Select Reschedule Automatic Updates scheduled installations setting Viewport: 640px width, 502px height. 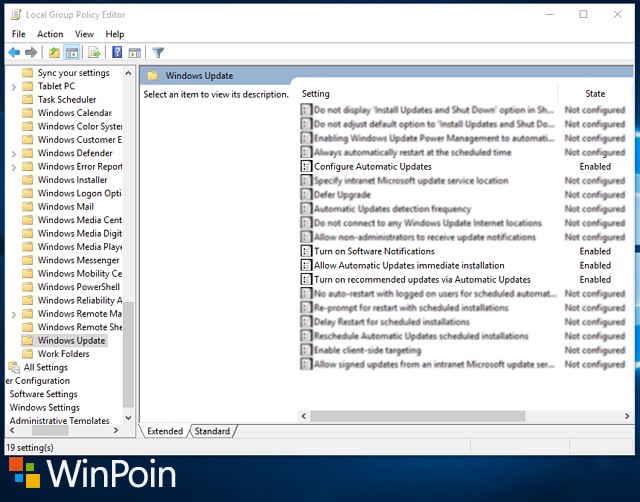click(421, 336)
